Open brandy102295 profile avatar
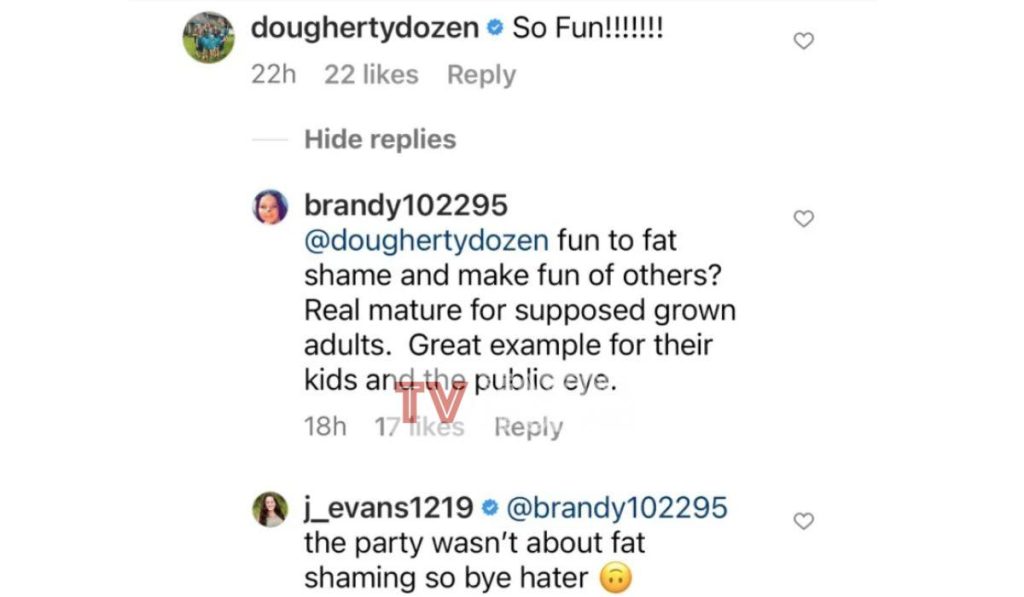Image resolution: width=1024 pixels, height=597 pixels. pos(270,207)
